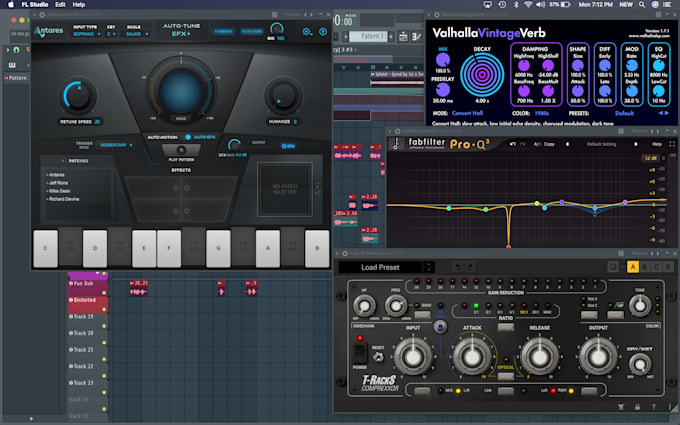Toggle the T-Racks Optical button
This screenshot has width=680, height=425.
(506, 376)
